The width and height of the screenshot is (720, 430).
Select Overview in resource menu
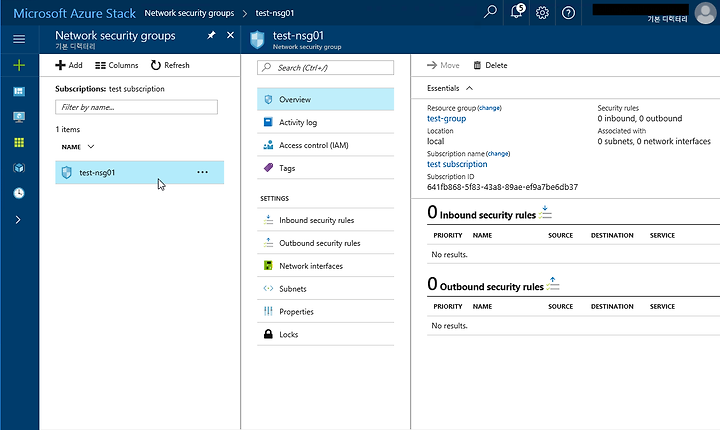pyautogui.click(x=326, y=99)
